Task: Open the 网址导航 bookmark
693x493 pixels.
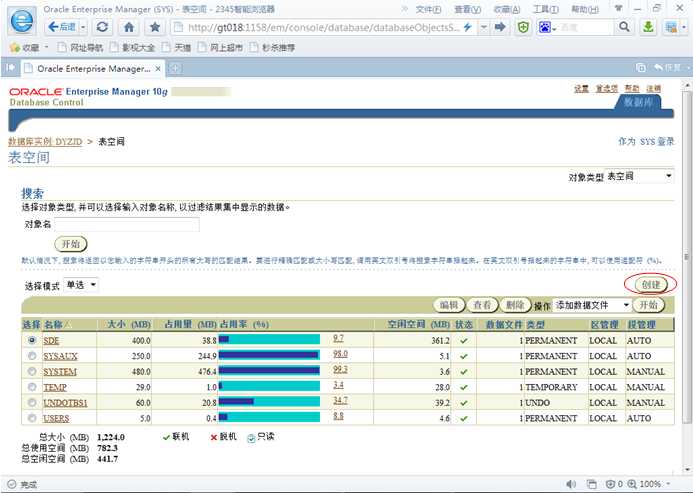Action: tap(81, 47)
